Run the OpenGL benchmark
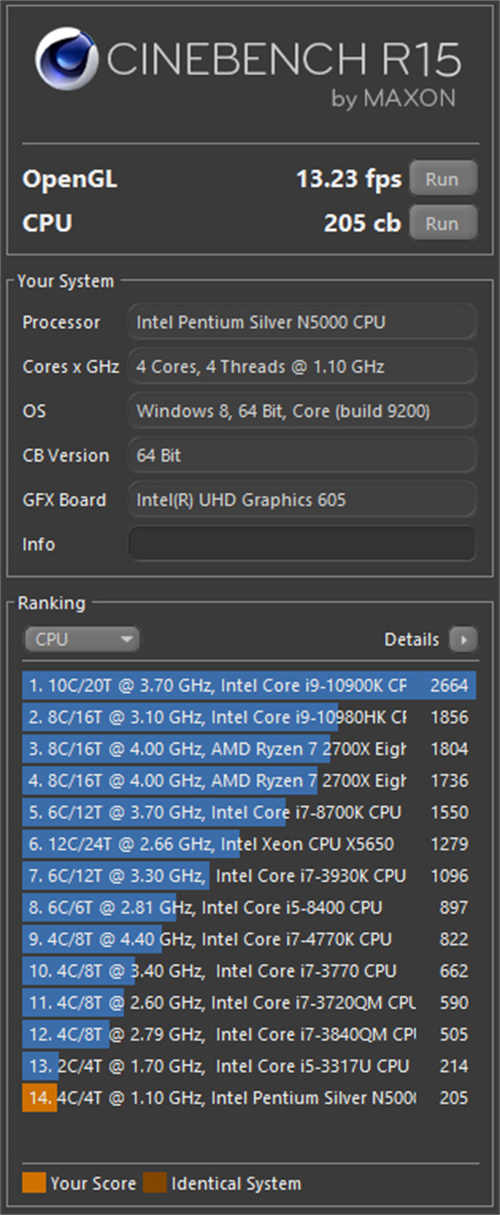The image size is (500, 1215). click(443, 180)
